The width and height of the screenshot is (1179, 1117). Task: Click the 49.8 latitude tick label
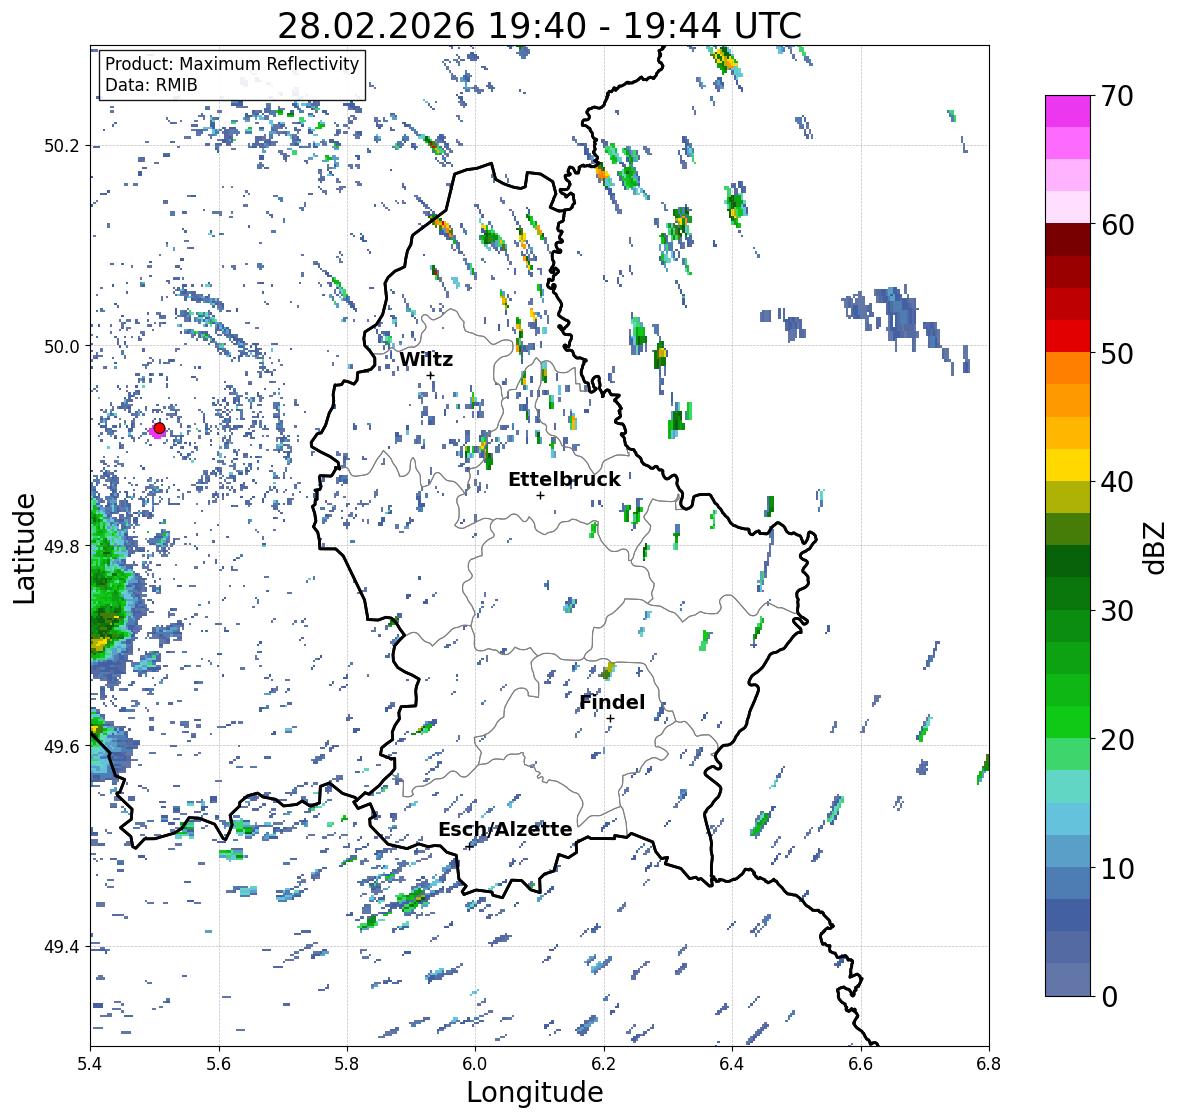click(x=62, y=546)
